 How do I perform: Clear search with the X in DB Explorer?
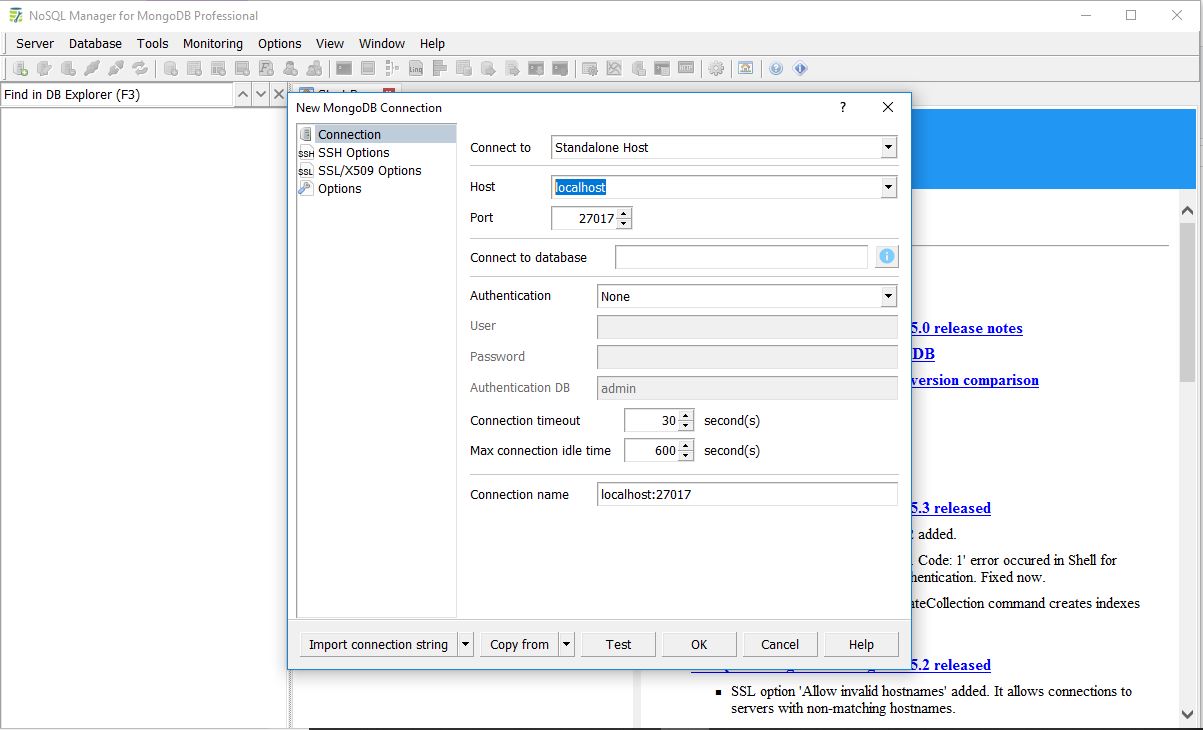[278, 93]
